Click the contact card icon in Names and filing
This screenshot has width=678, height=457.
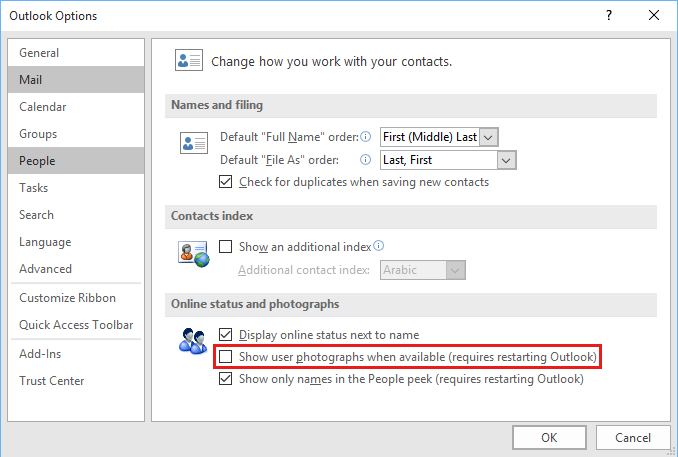coord(194,143)
